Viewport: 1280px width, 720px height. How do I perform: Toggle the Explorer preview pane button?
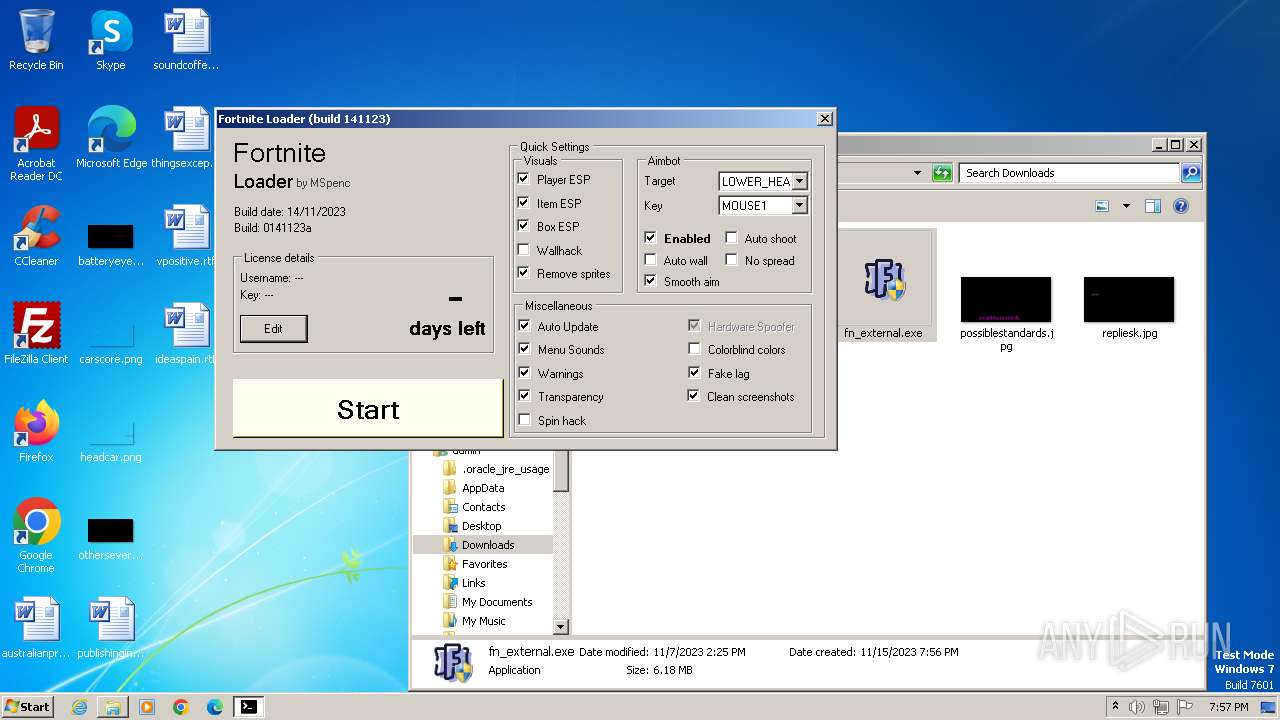(x=1152, y=206)
